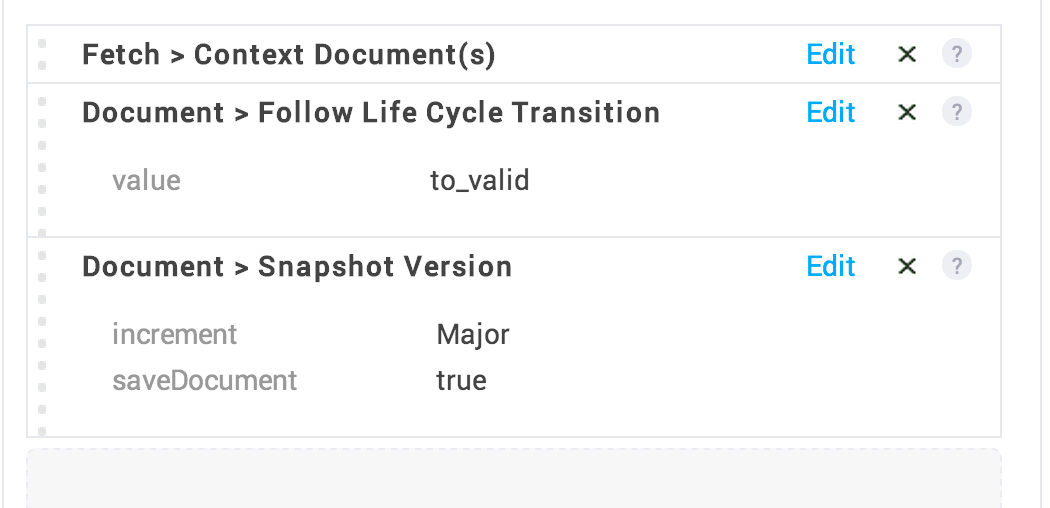1050x508 pixels.
Task: Remove the Follow Life Cycle Transition operation
Action: (907, 112)
